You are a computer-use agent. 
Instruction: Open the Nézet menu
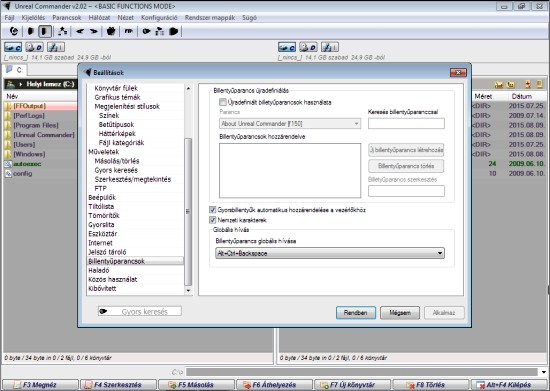pos(126,18)
